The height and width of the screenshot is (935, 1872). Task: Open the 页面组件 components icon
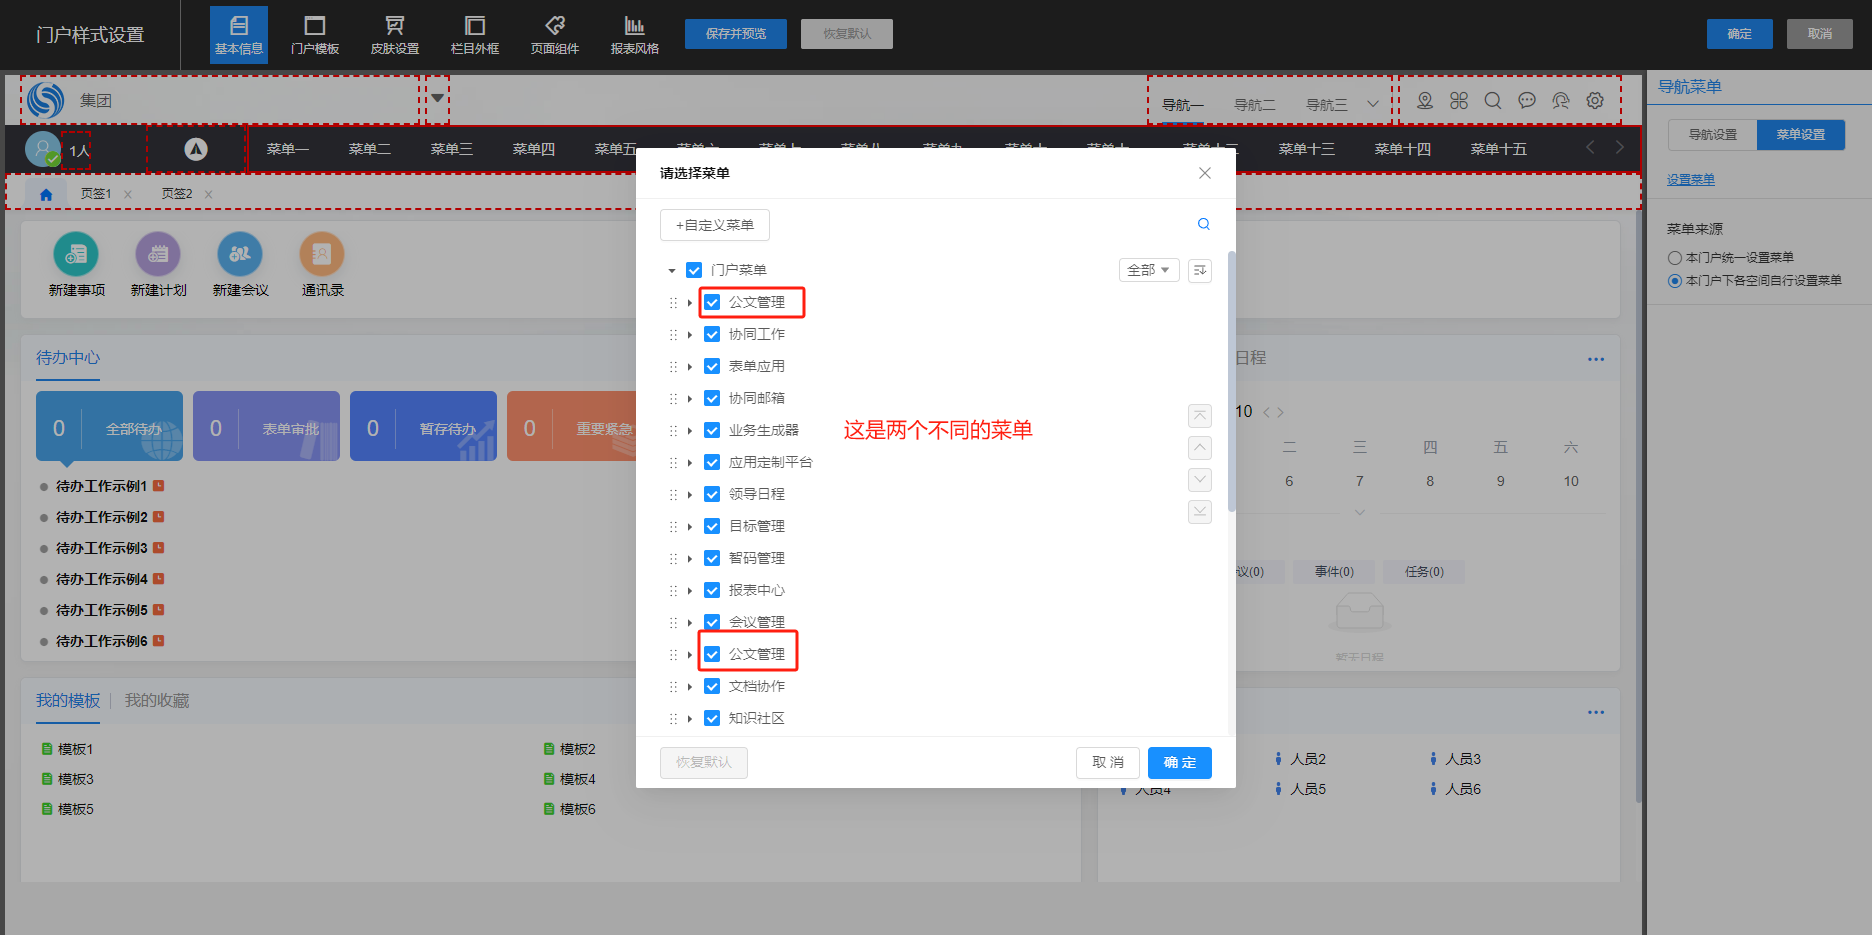(554, 34)
